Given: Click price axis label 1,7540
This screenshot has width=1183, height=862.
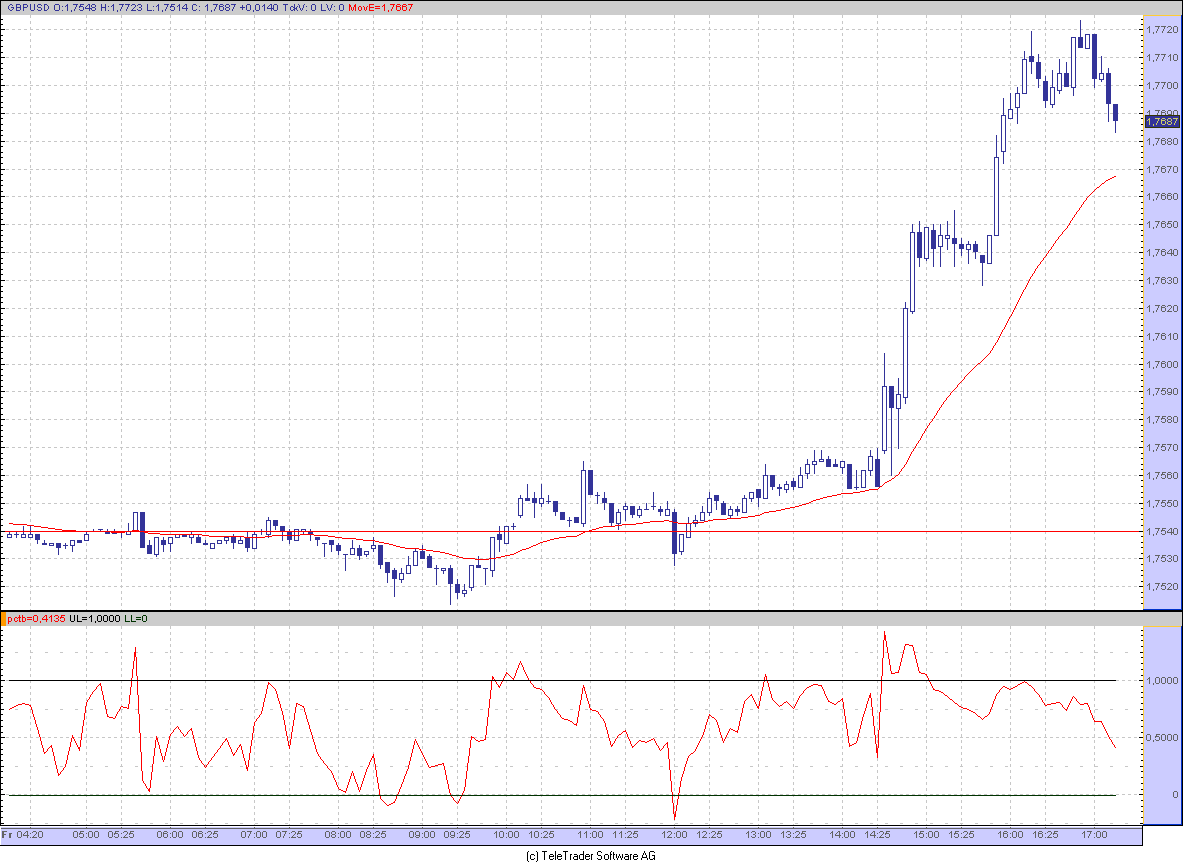Looking at the screenshot, I should 1162,531.
